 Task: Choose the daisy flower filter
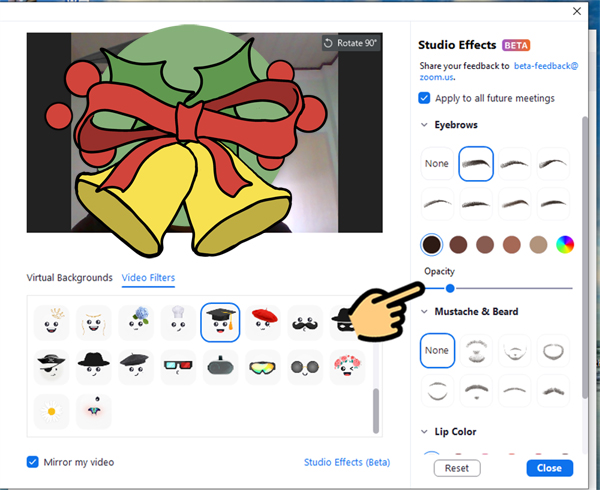51,410
